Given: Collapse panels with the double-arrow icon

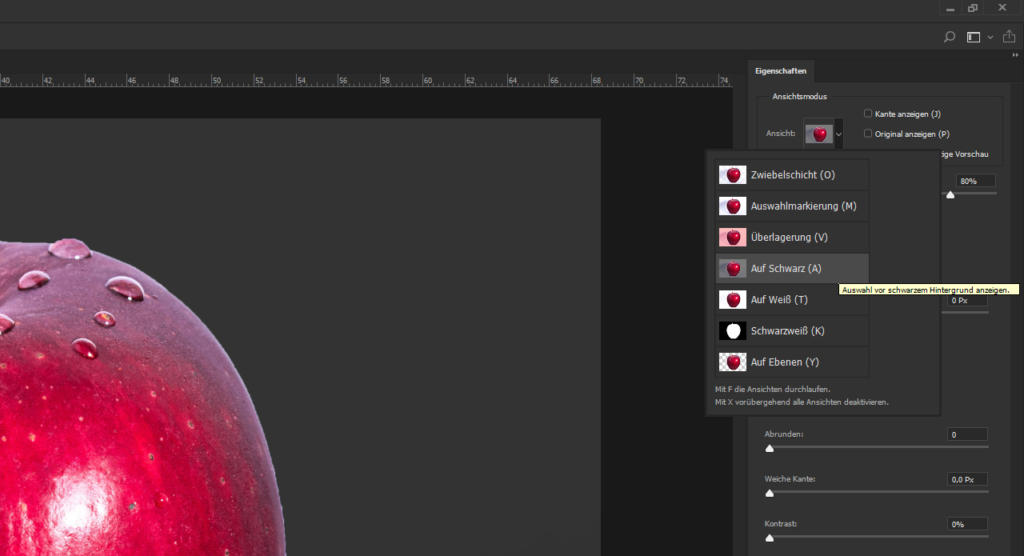Looking at the screenshot, I should [x=1015, y=56].
